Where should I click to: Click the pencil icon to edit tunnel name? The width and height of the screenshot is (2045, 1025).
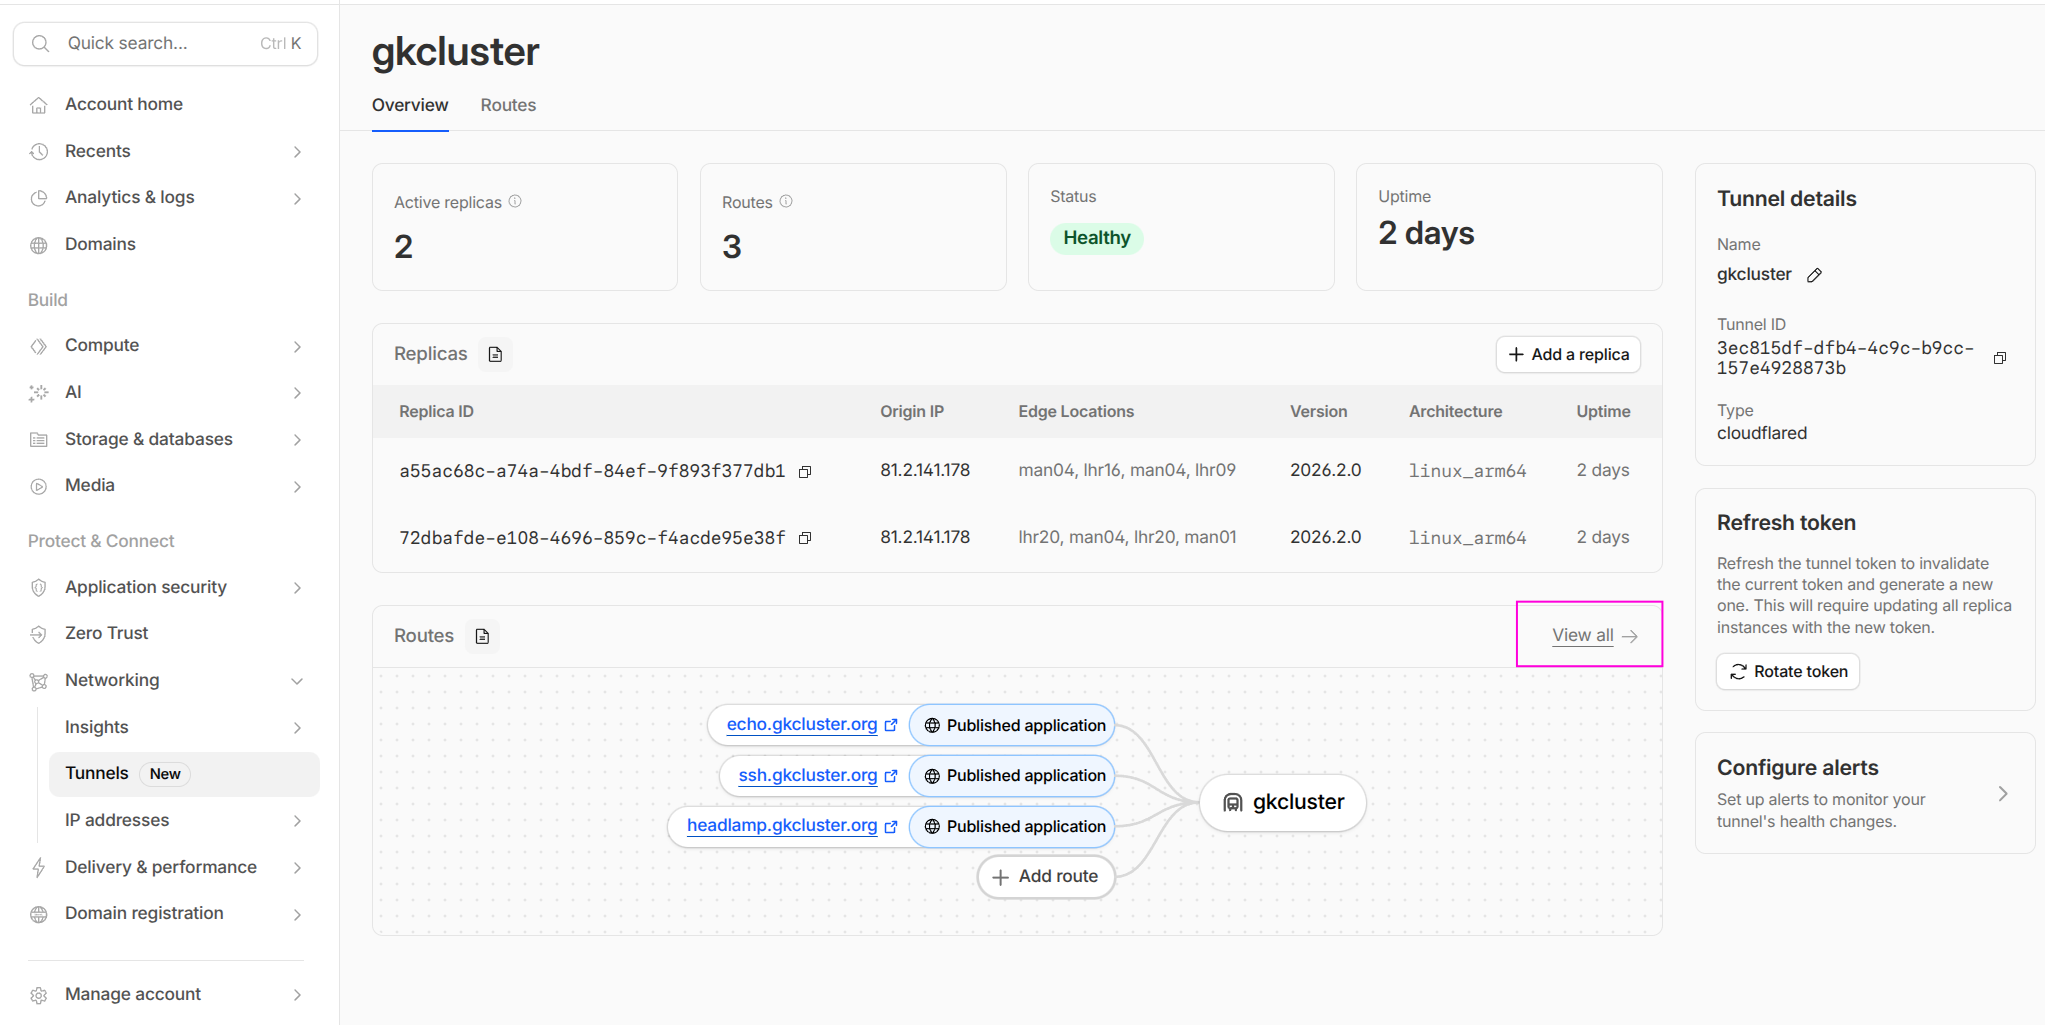coord(1814,275)
